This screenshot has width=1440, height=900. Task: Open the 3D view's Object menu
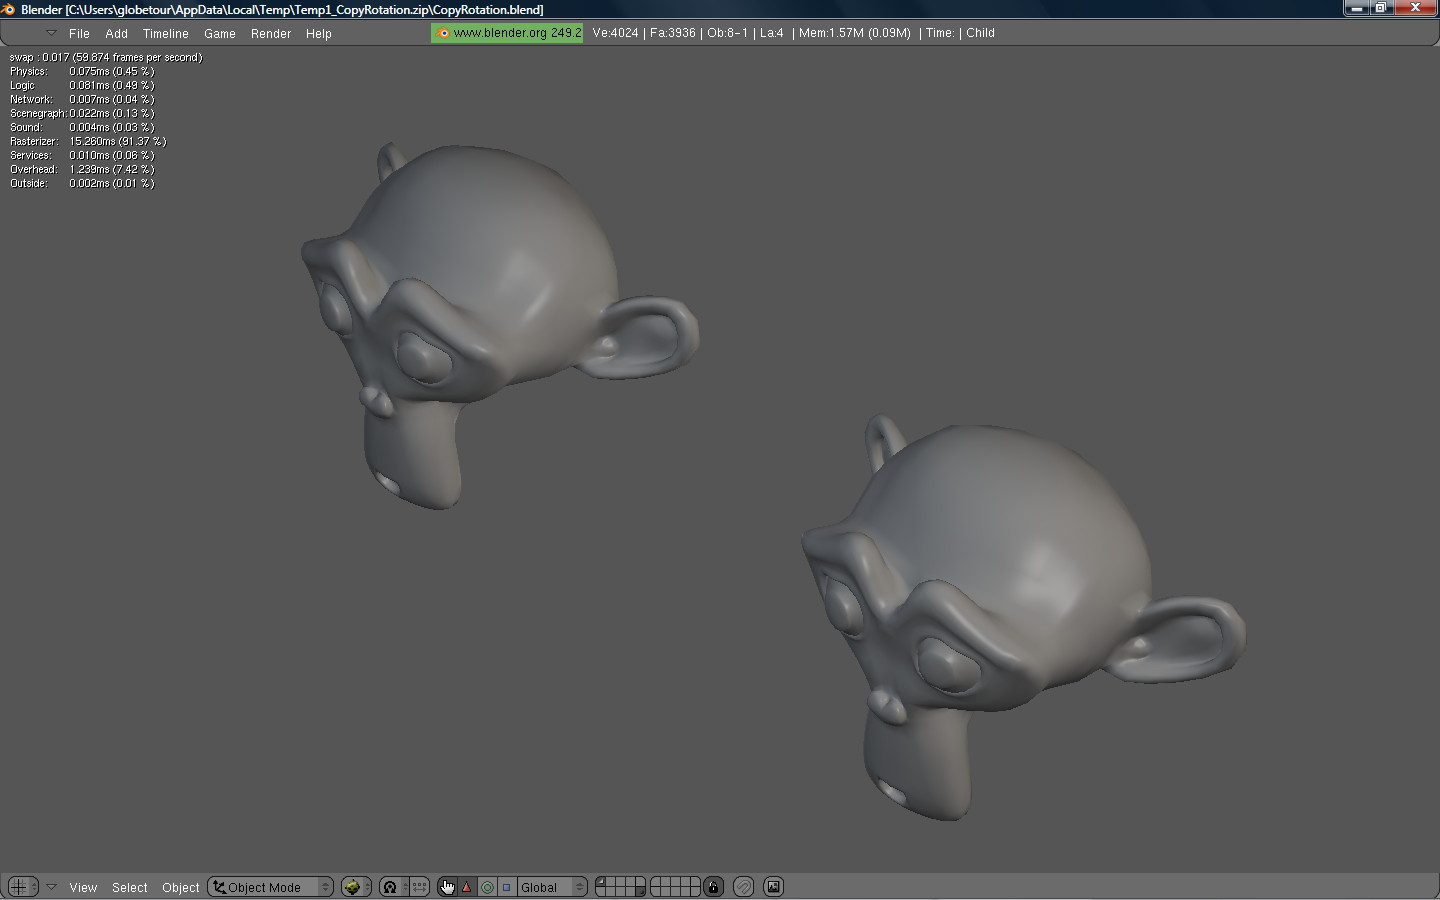(x=180, y=887)
